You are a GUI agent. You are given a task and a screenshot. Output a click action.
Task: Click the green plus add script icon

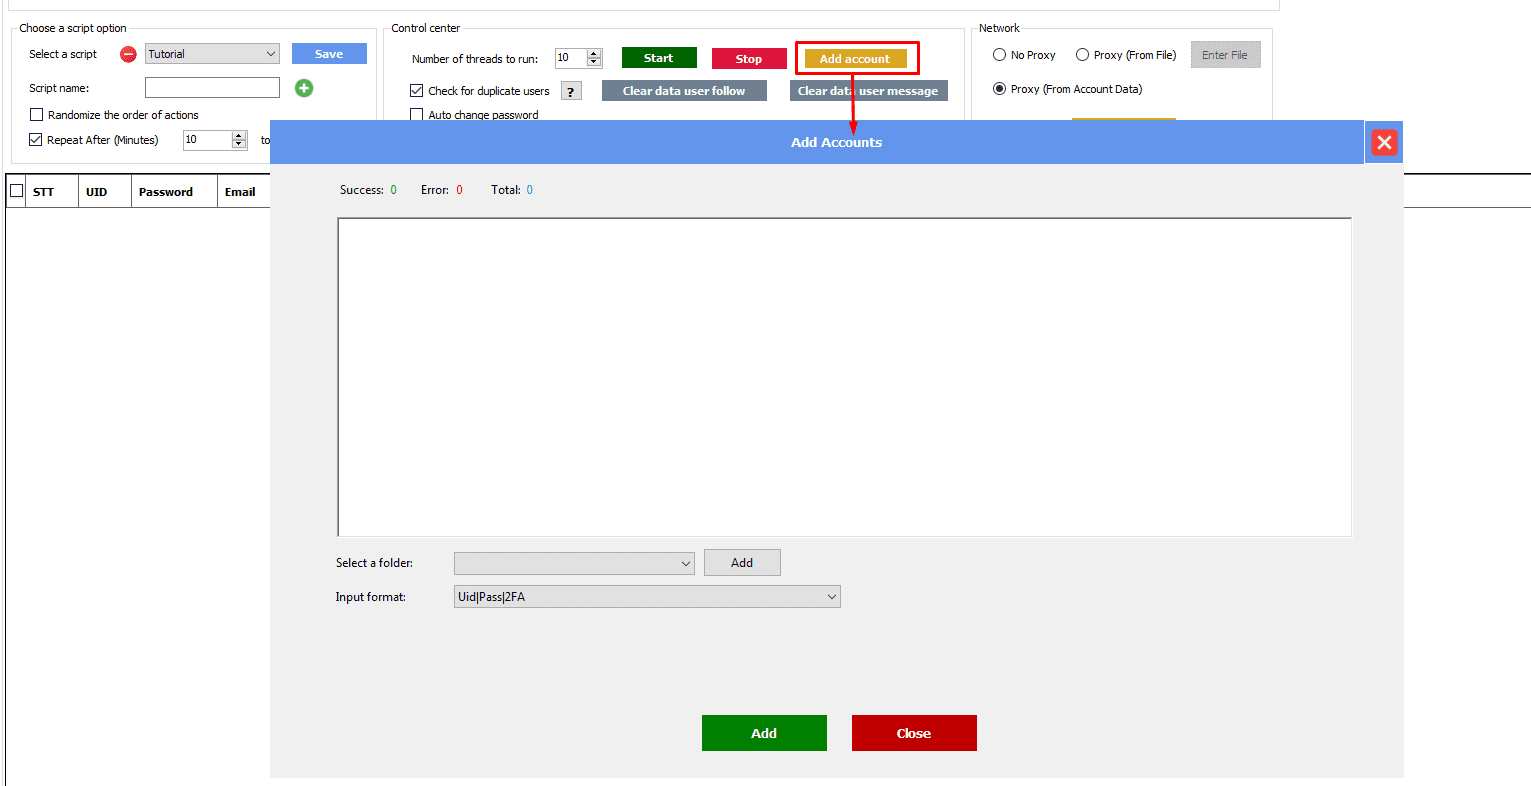tap(304, 88)
